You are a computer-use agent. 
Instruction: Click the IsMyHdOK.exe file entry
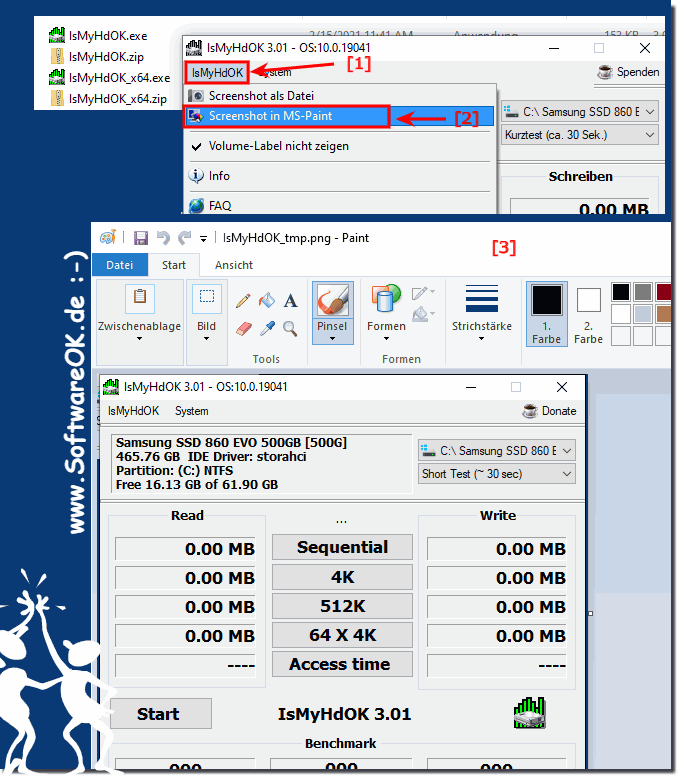click(x=98, y=36)
